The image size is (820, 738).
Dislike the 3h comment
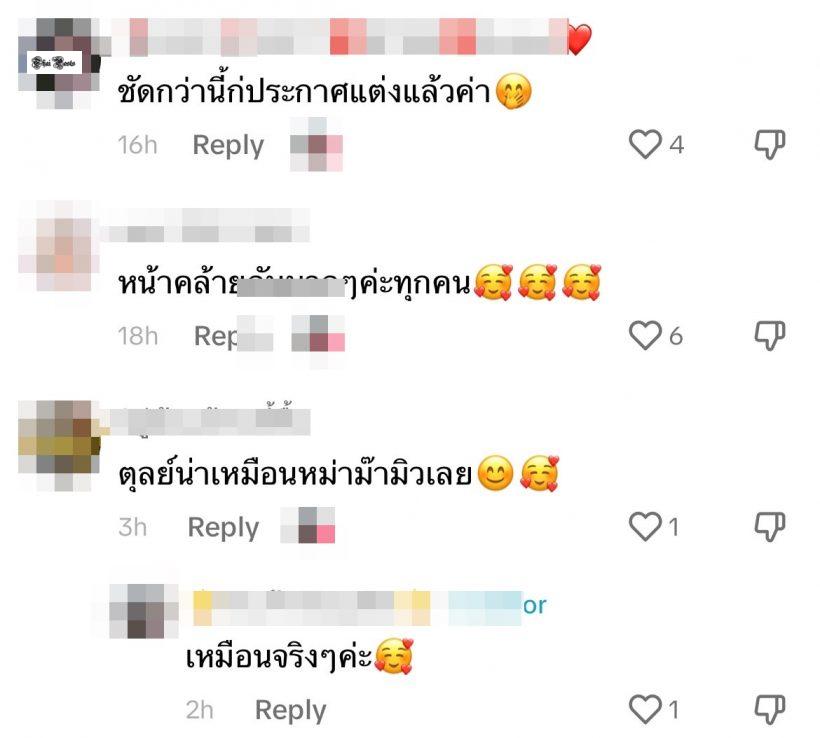click(770, 526)
